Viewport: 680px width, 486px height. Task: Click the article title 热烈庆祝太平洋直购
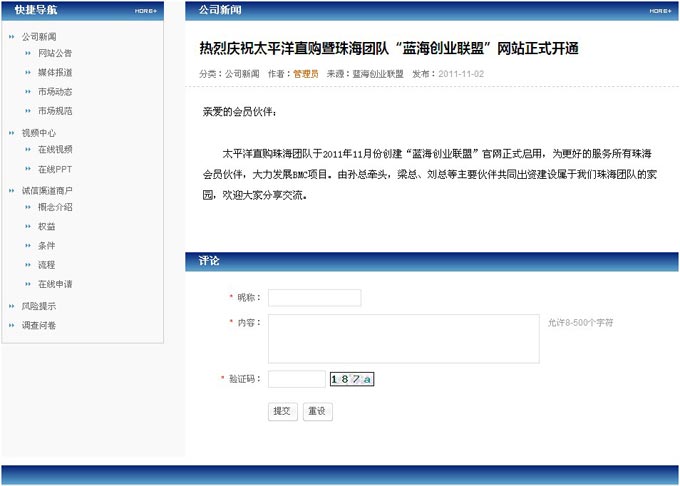click(x=389, y=49)
